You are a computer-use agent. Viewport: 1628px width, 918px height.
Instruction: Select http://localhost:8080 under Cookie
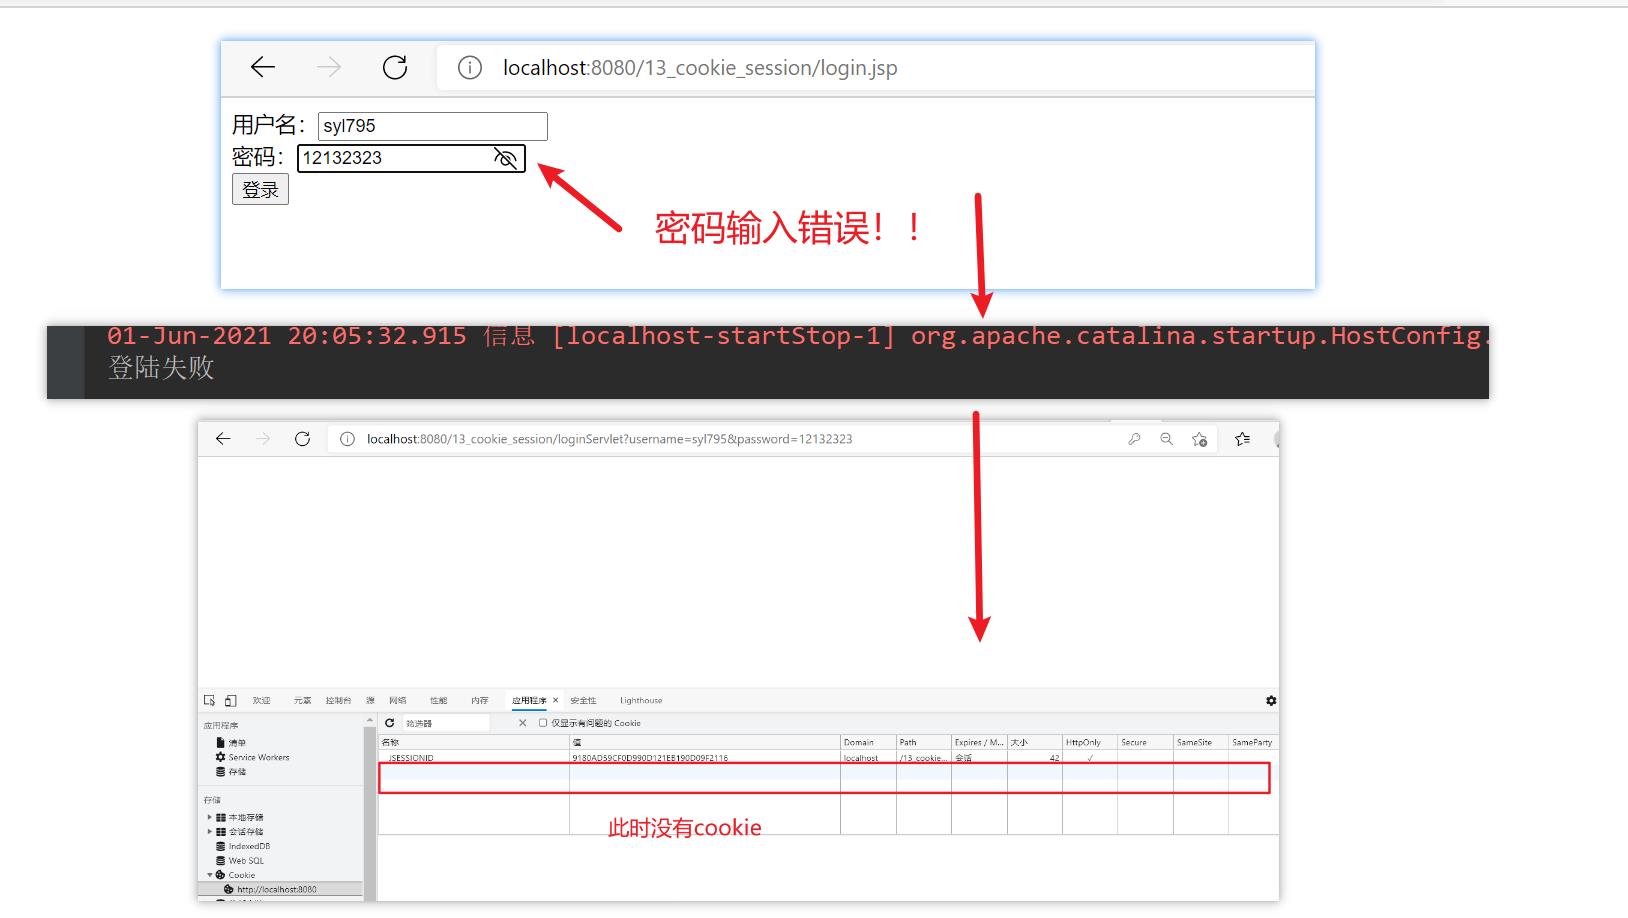276,889
